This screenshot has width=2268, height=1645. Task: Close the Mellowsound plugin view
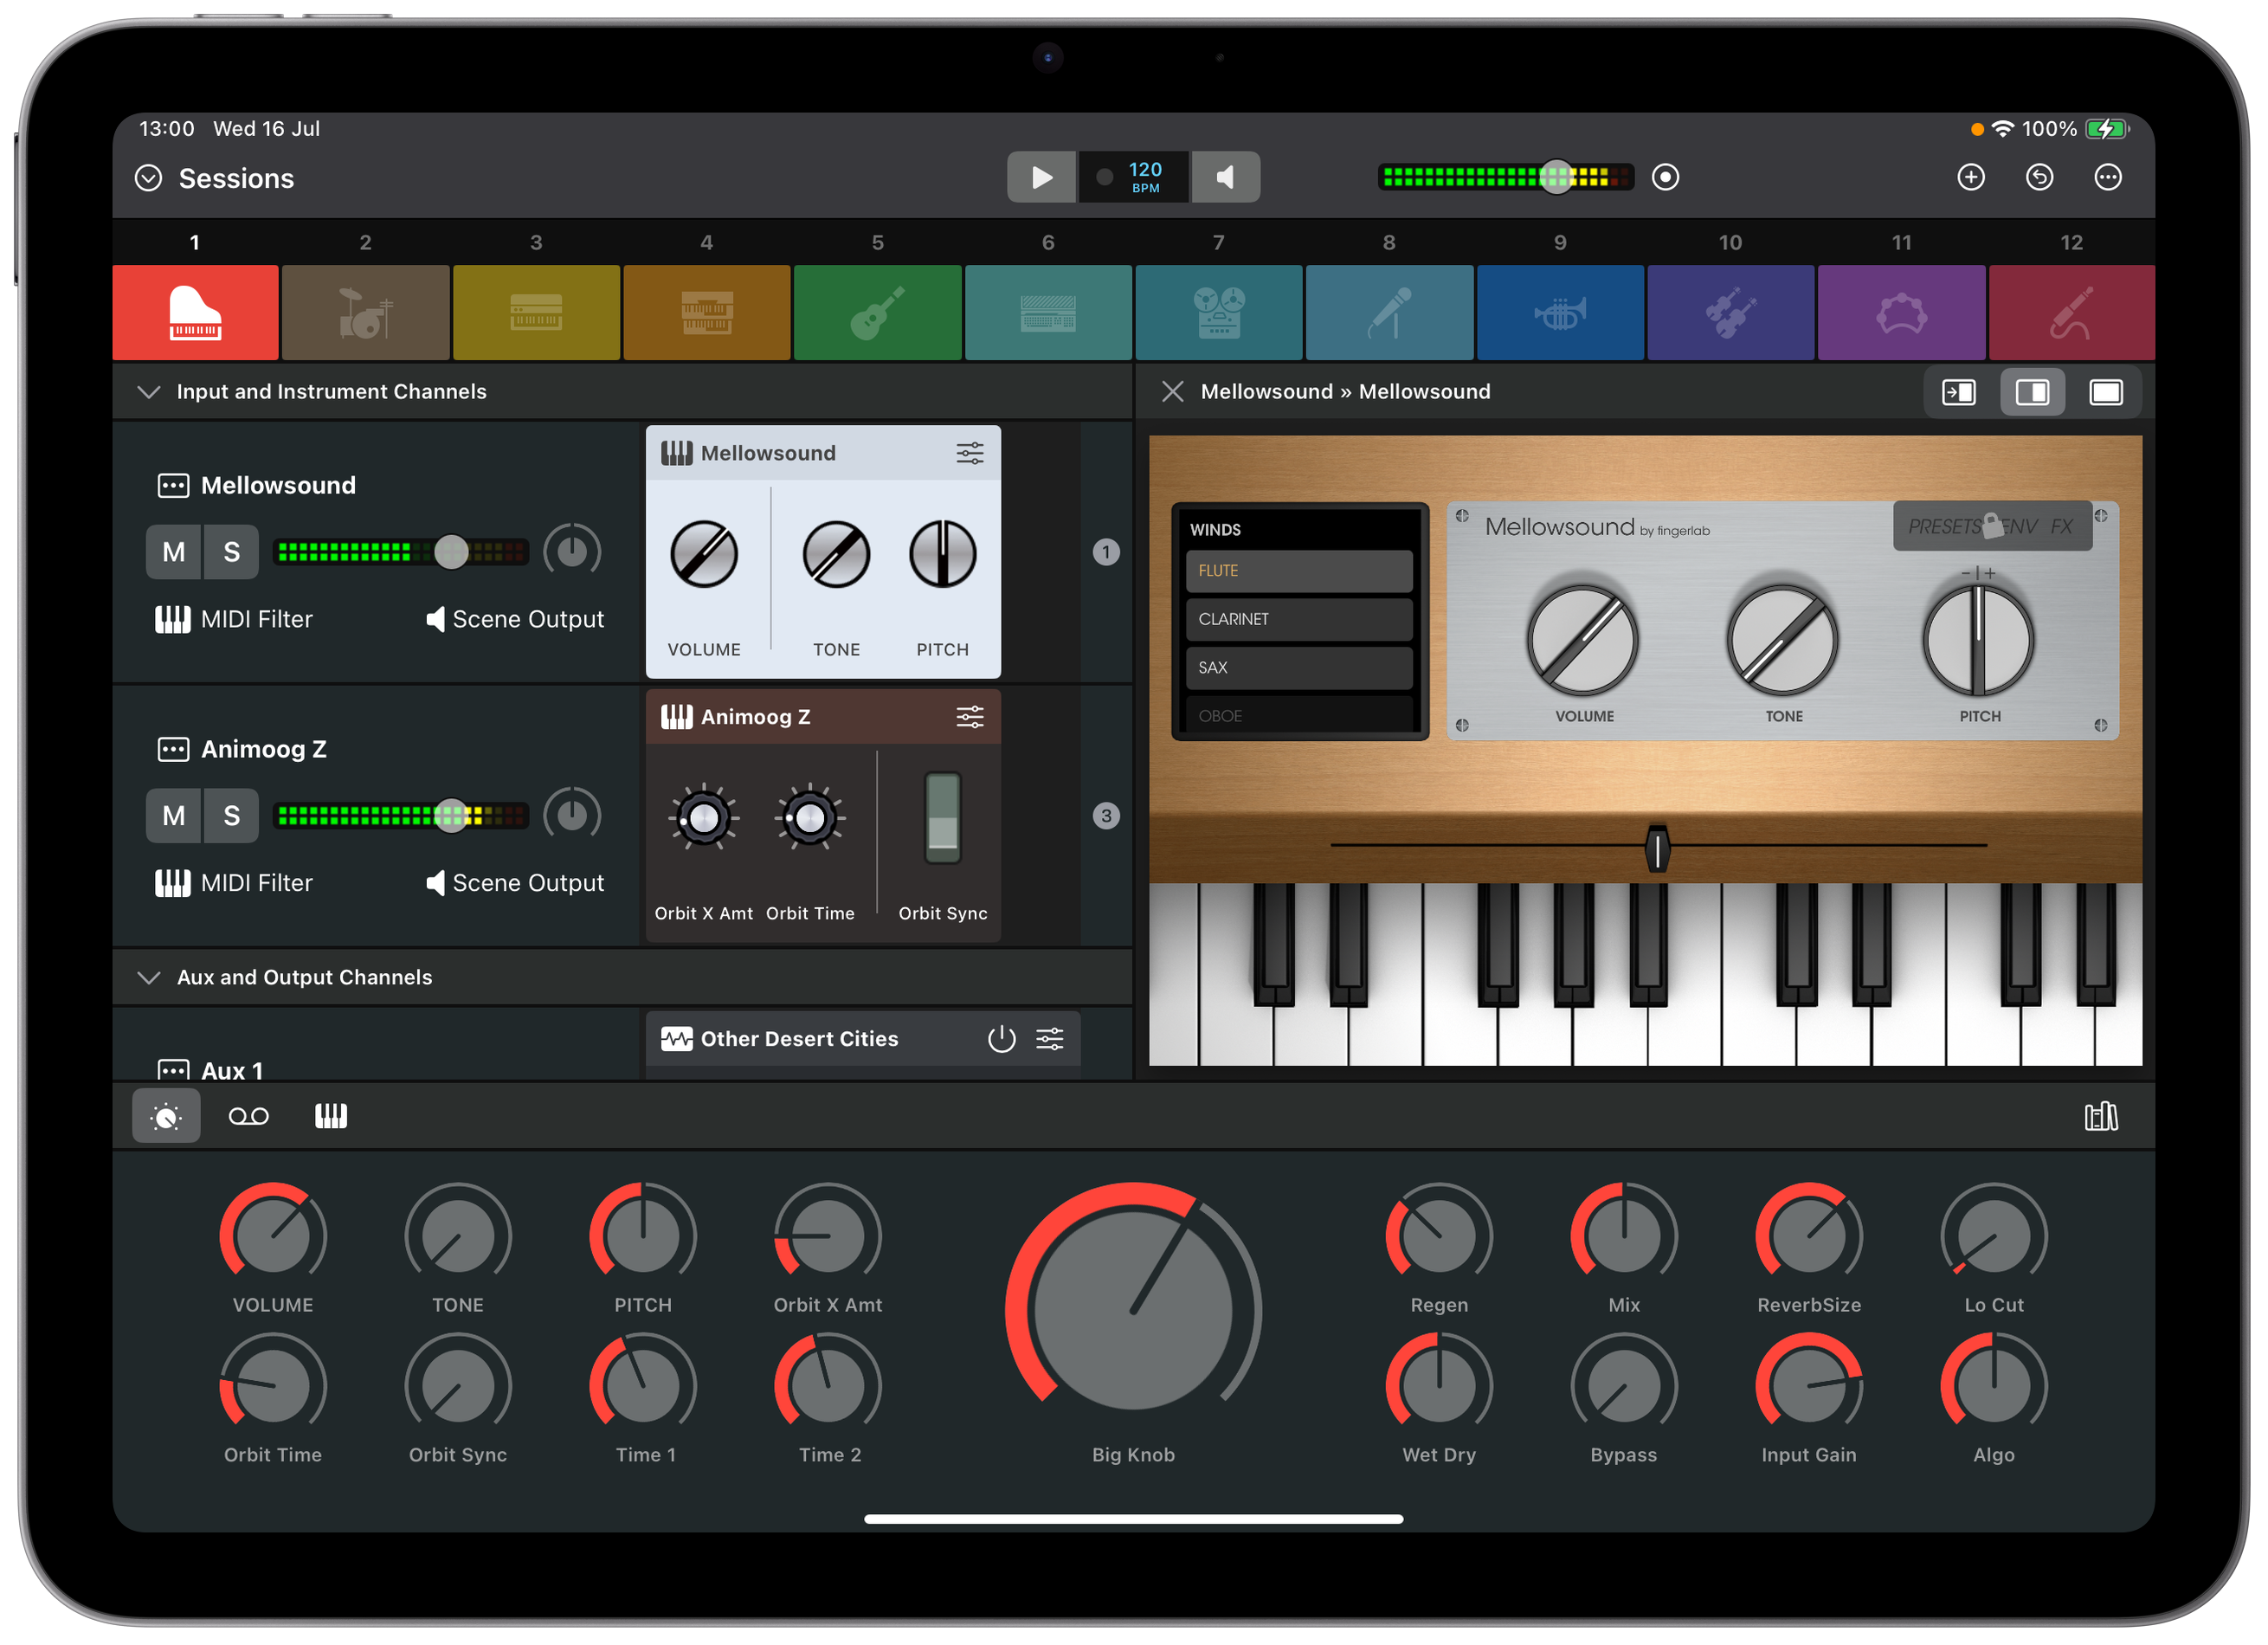[1172, 392]
